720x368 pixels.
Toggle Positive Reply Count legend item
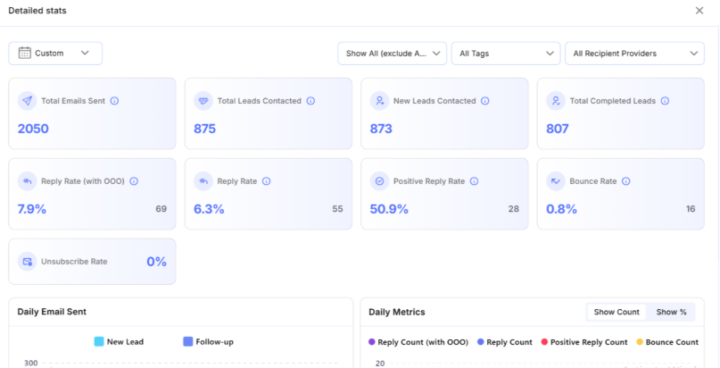click(x=584, y=342)
